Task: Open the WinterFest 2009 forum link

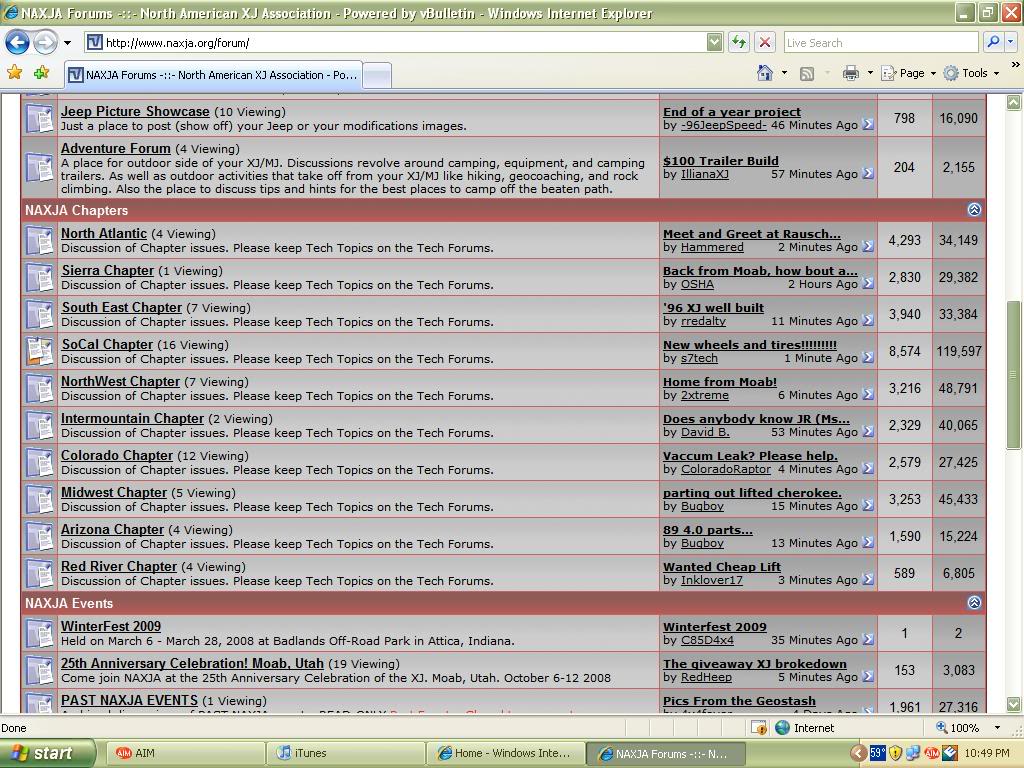Action: (x=111, y=626)
